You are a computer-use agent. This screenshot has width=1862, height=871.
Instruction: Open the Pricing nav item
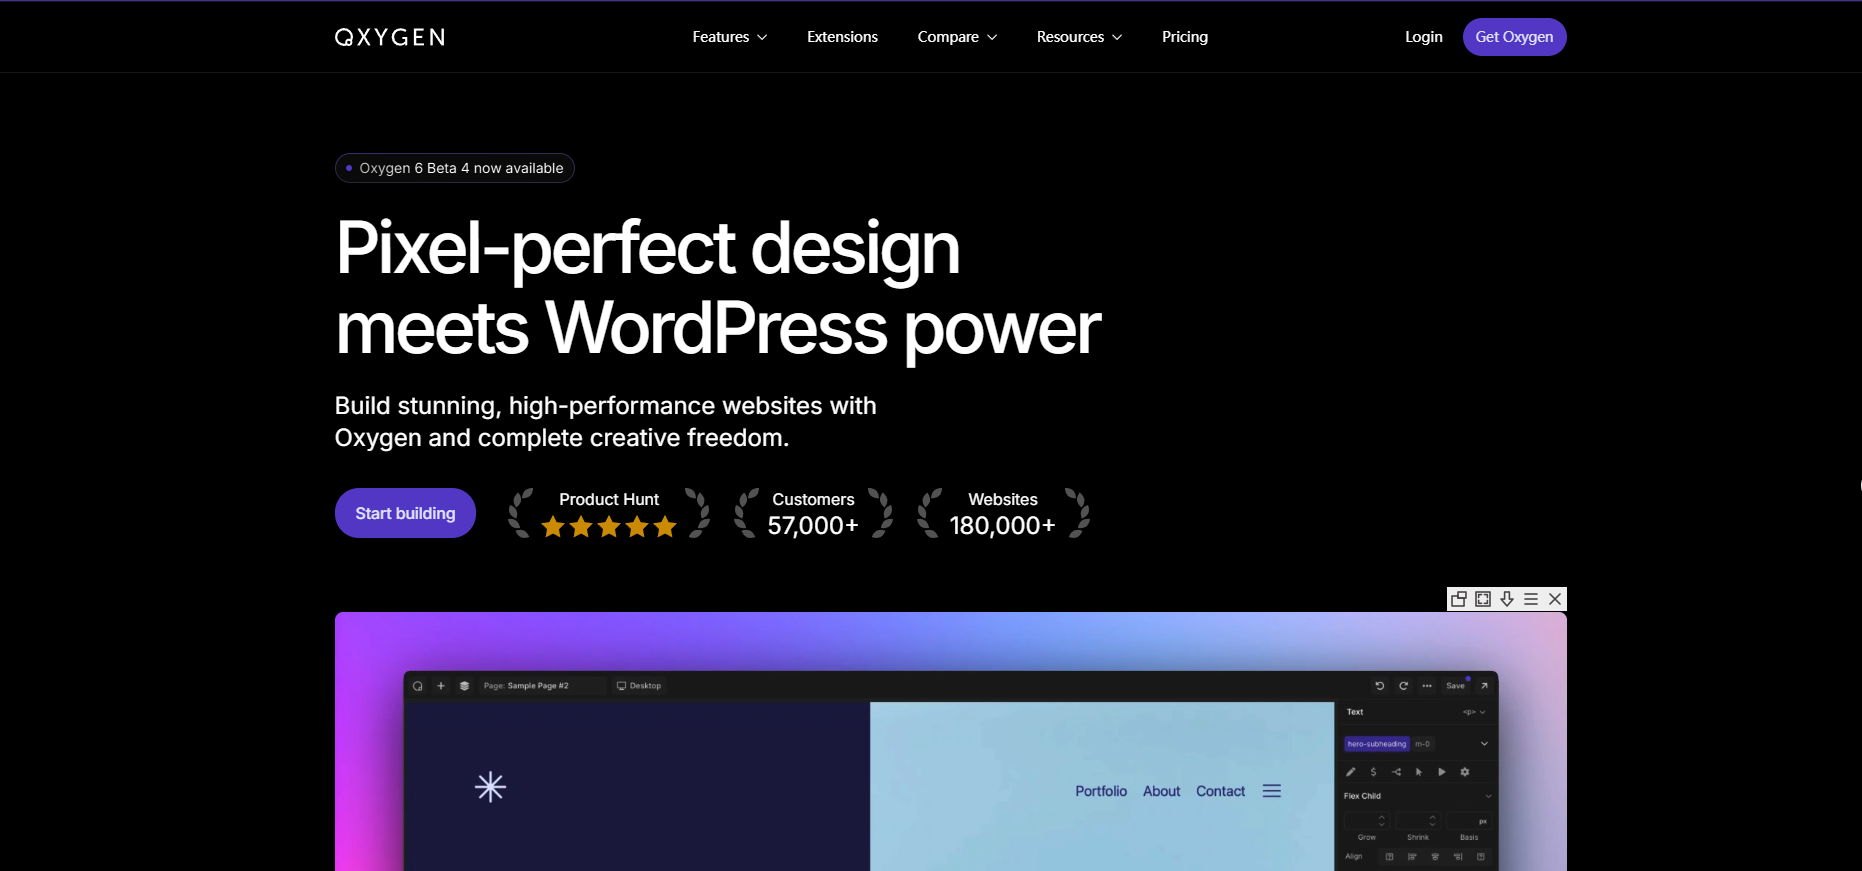1184,37
